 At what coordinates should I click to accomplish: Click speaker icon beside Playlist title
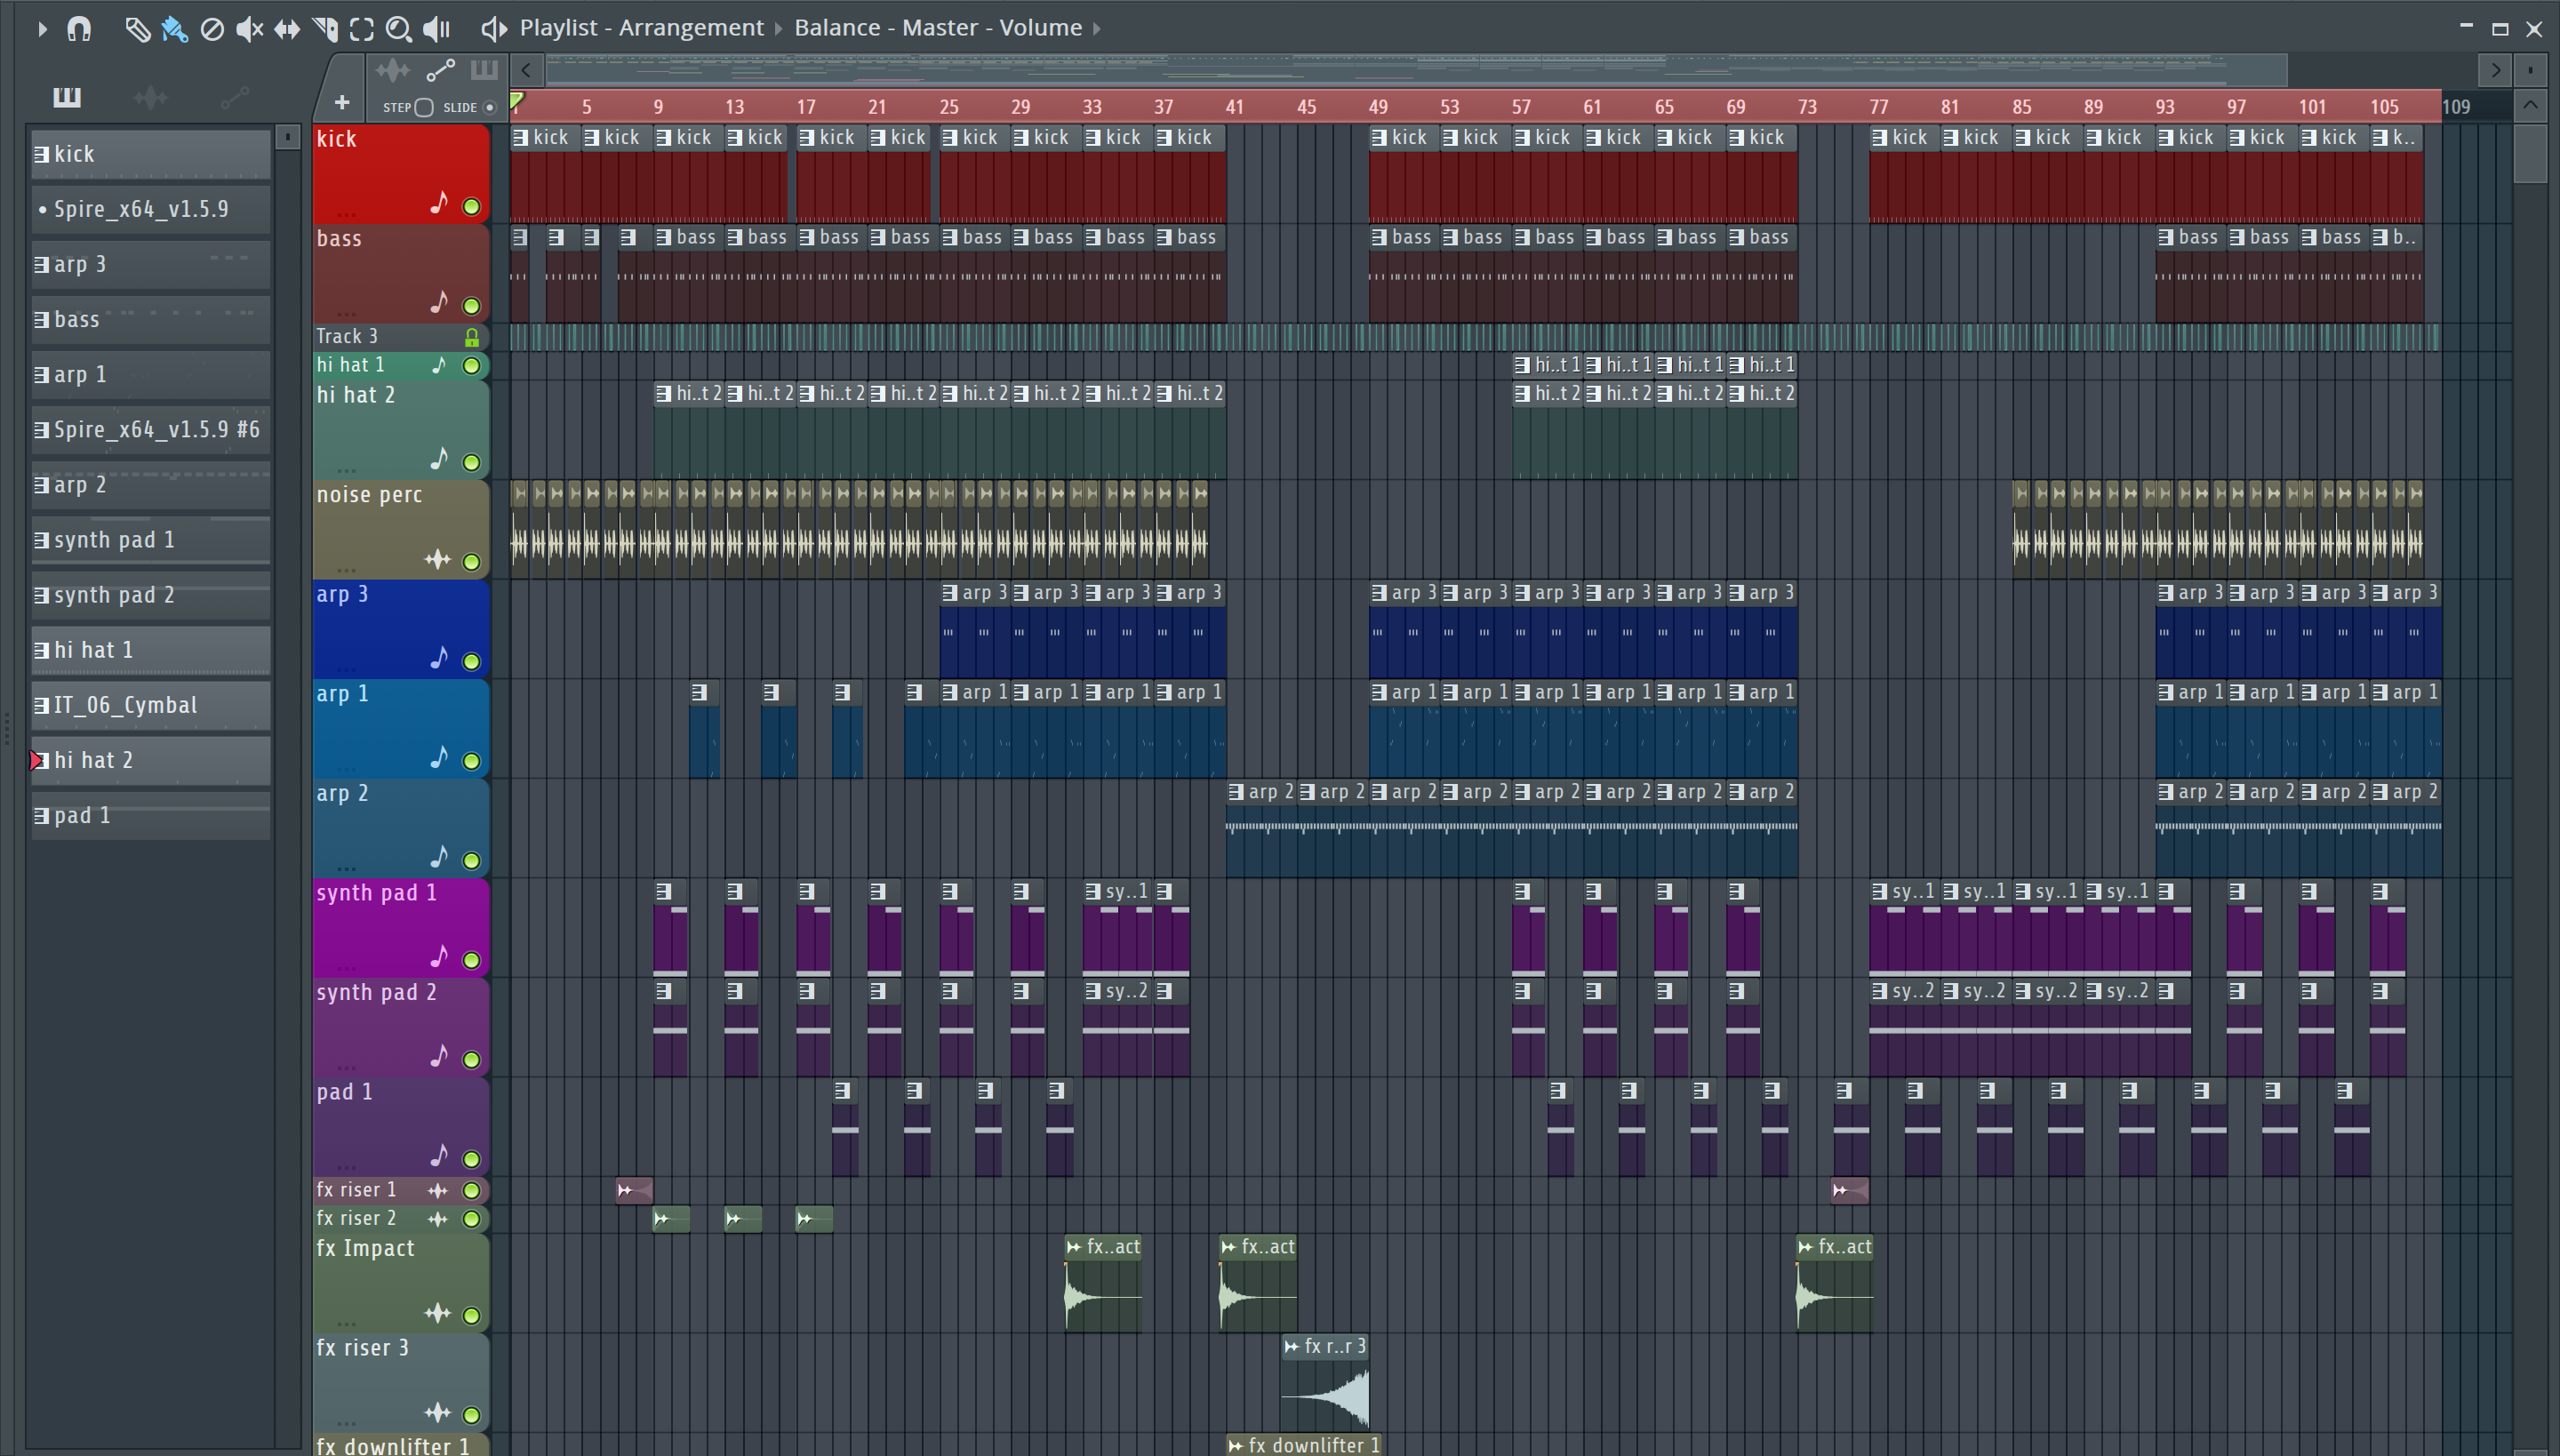pyautogui.click(x=494, y=28)
